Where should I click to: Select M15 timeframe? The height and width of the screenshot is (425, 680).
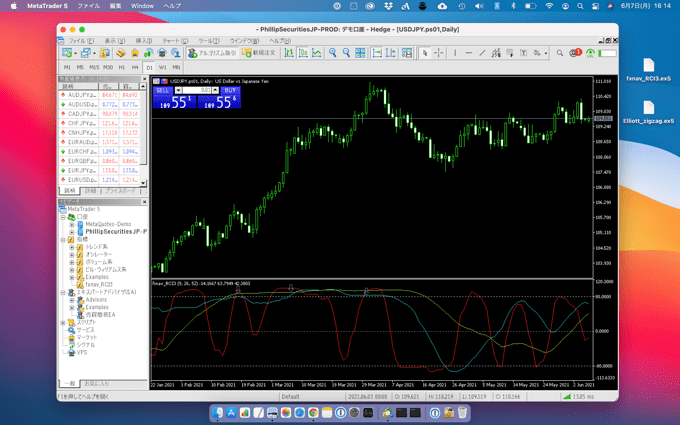point(94,67)
